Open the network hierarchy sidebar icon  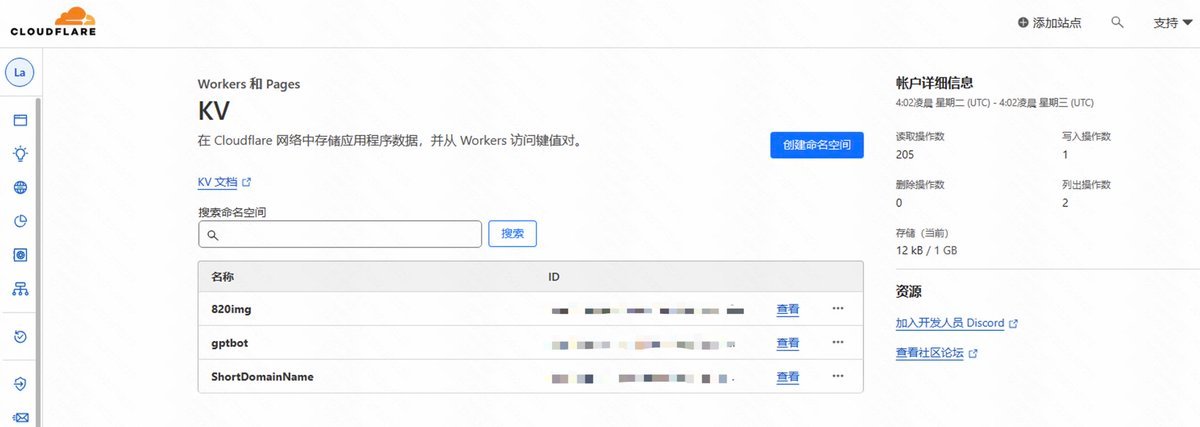(20, 289)
